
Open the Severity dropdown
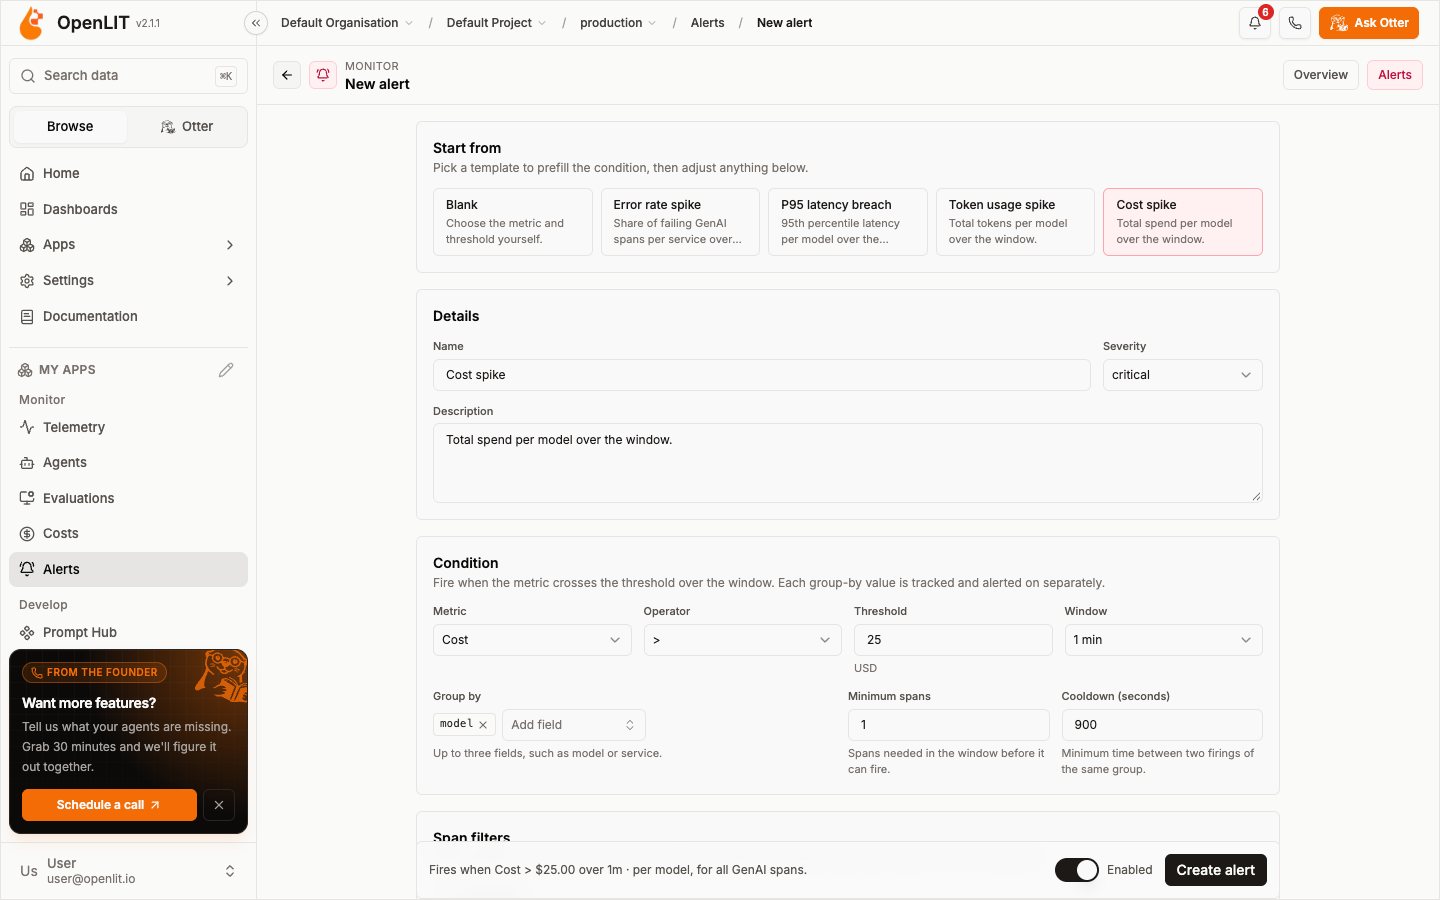(x=1182, y=375)
